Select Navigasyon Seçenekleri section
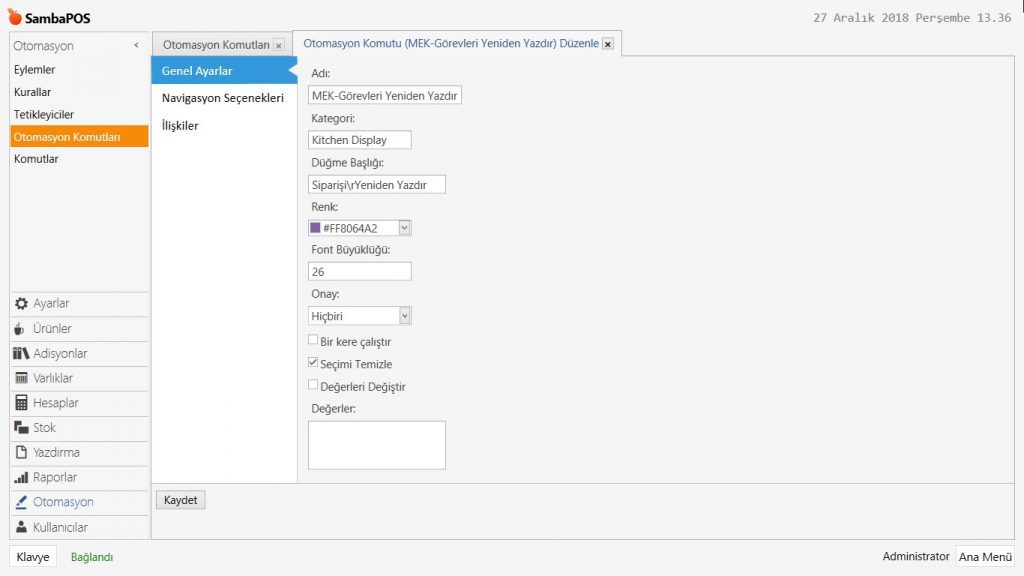The height and width of the screenshot is (576, 1024). [222, 98]
